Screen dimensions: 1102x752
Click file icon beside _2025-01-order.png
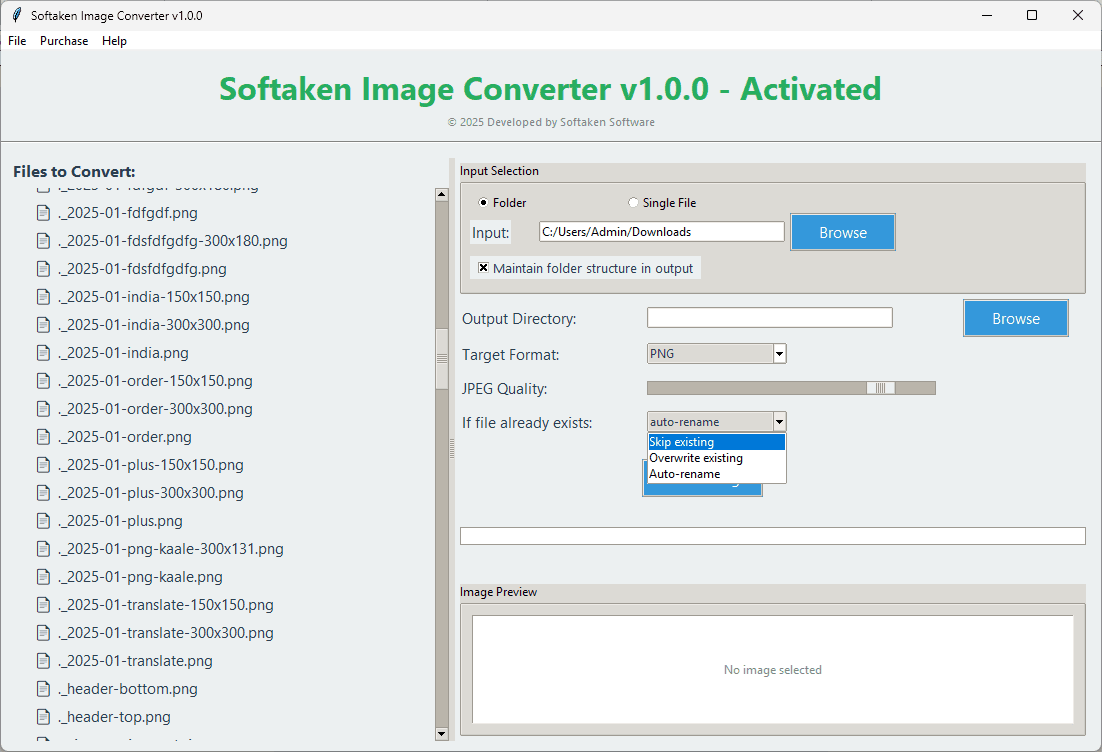click(x=44, y=437)
